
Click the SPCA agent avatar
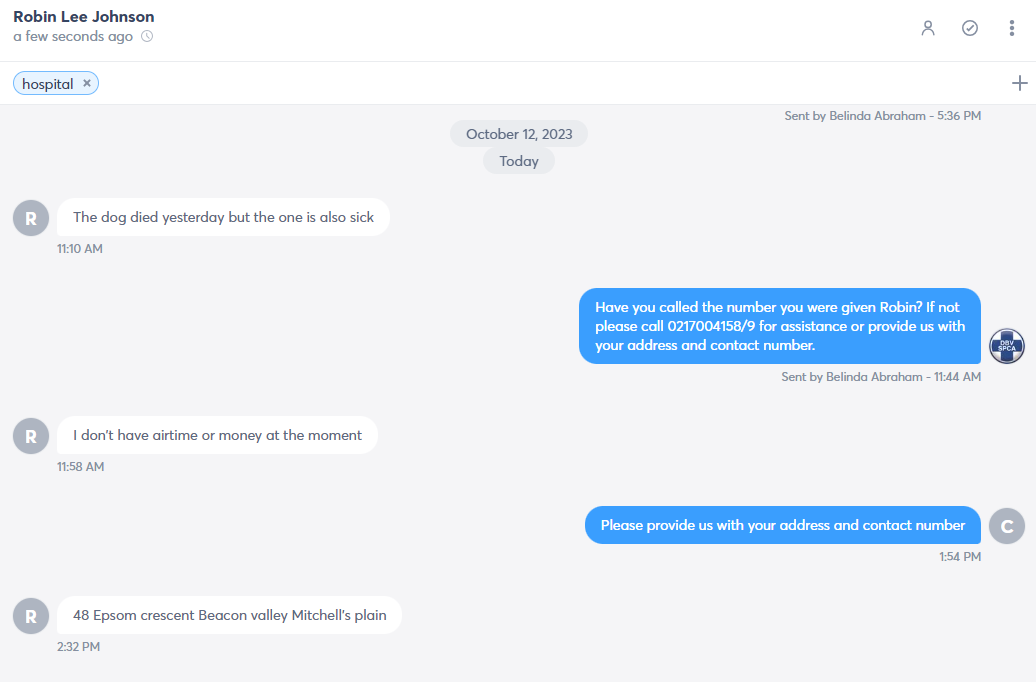pos(1006,346)
